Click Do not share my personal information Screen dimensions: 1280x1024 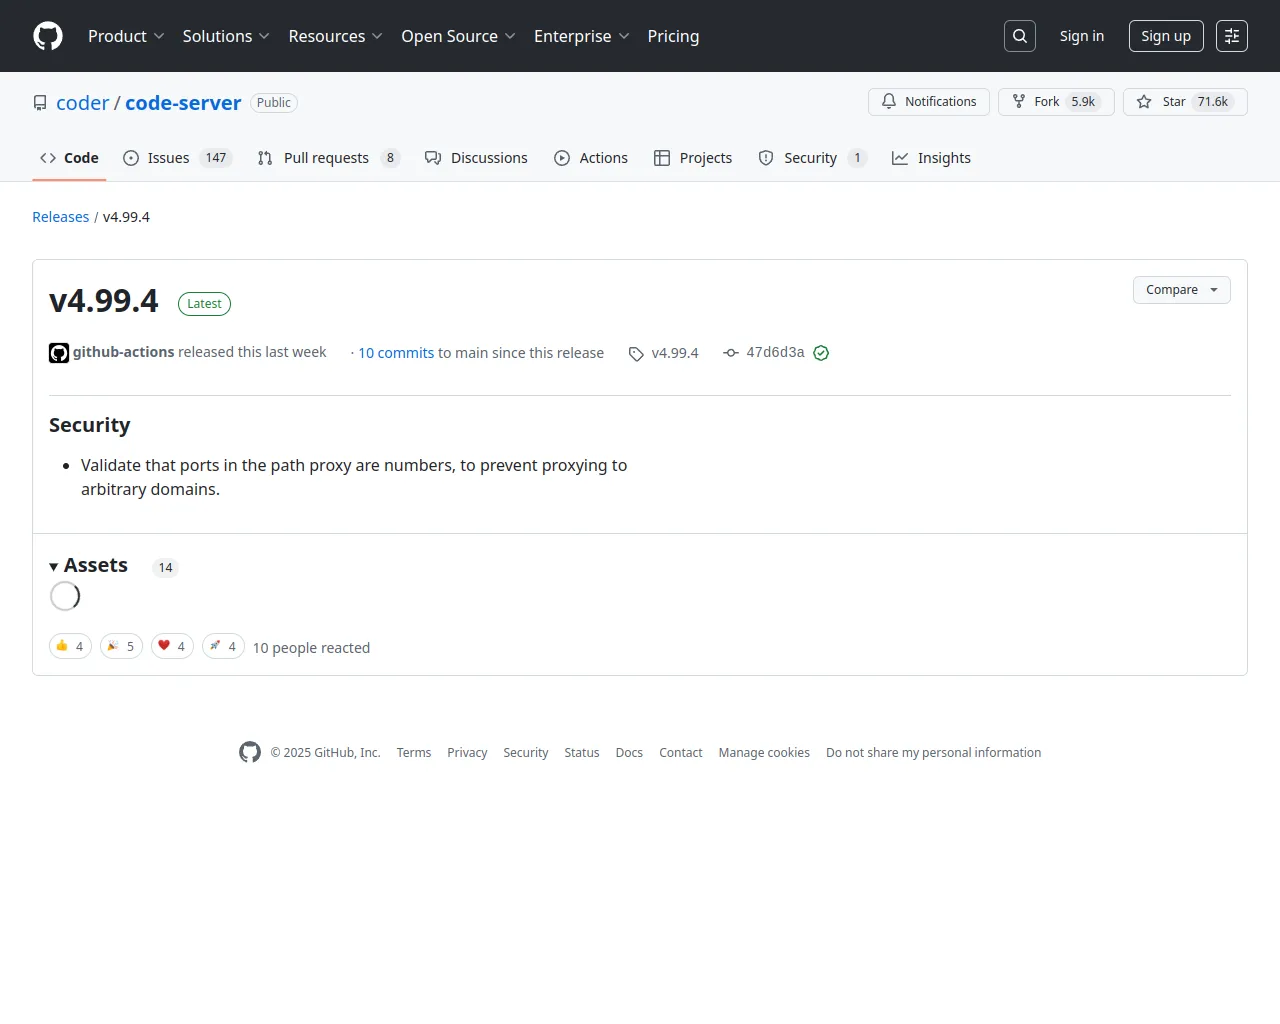click(x=934, y=753)
